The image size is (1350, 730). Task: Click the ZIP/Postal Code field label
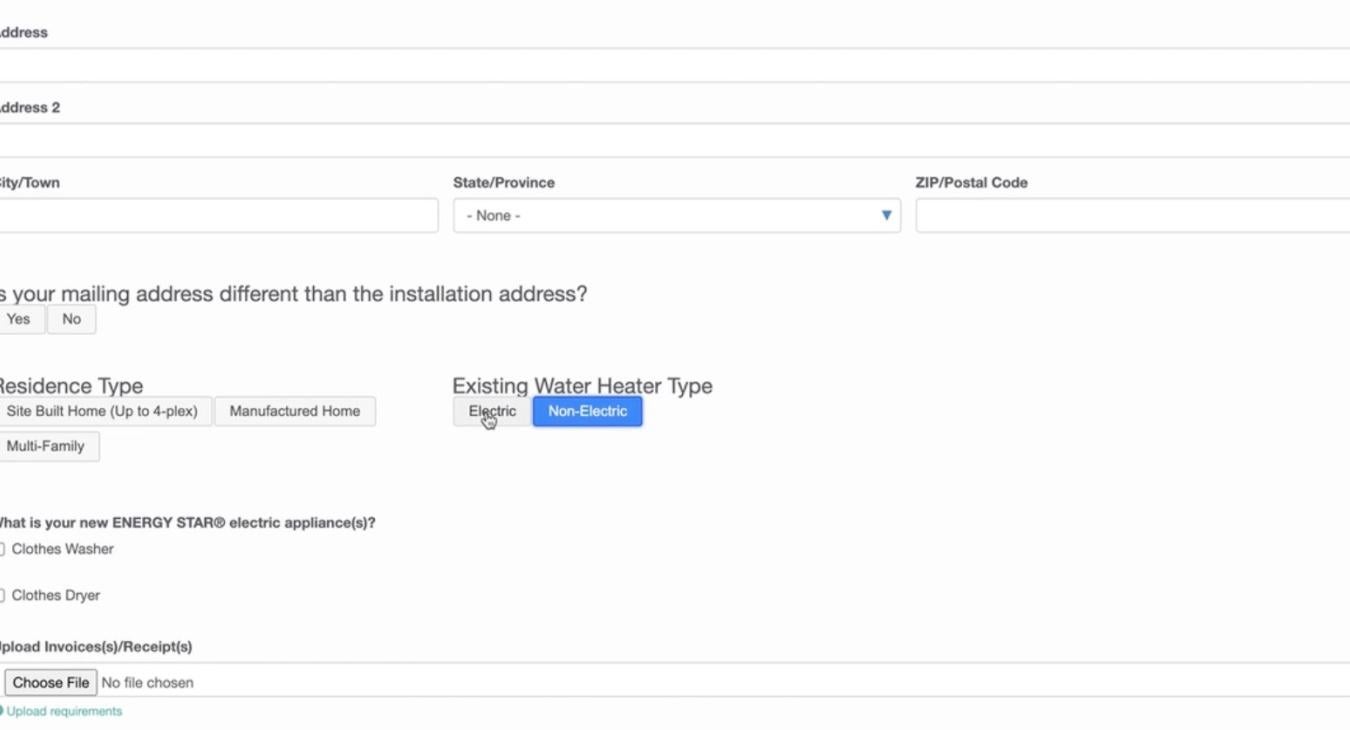tap(971, 182)
